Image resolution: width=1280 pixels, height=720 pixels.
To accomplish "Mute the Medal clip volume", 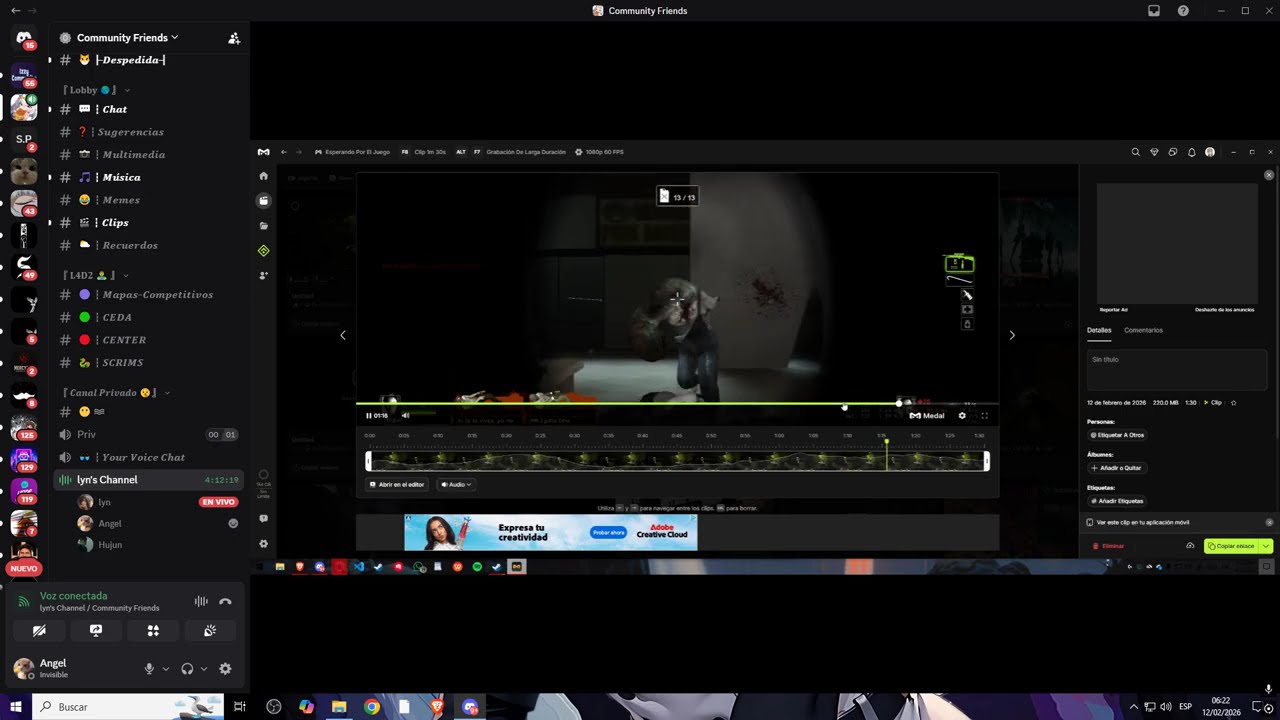I will [405, 415].
